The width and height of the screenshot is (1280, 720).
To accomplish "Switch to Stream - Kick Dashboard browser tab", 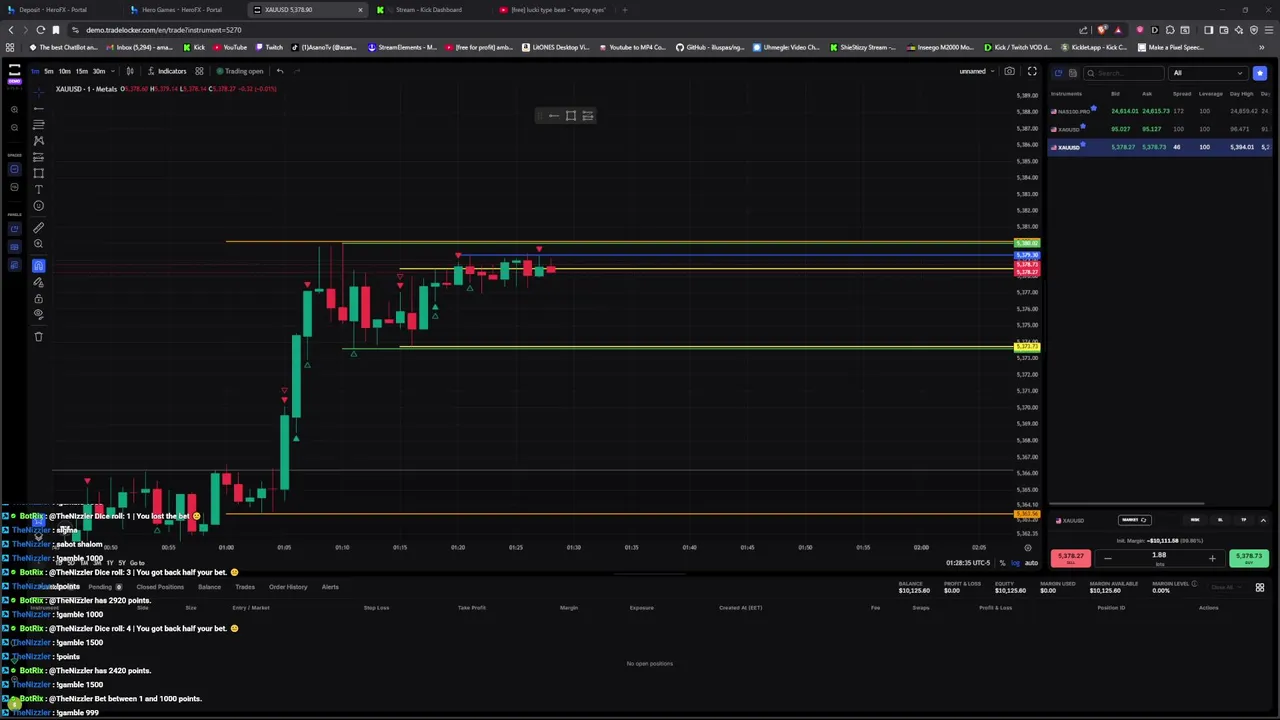I will (x=428, y=10).
